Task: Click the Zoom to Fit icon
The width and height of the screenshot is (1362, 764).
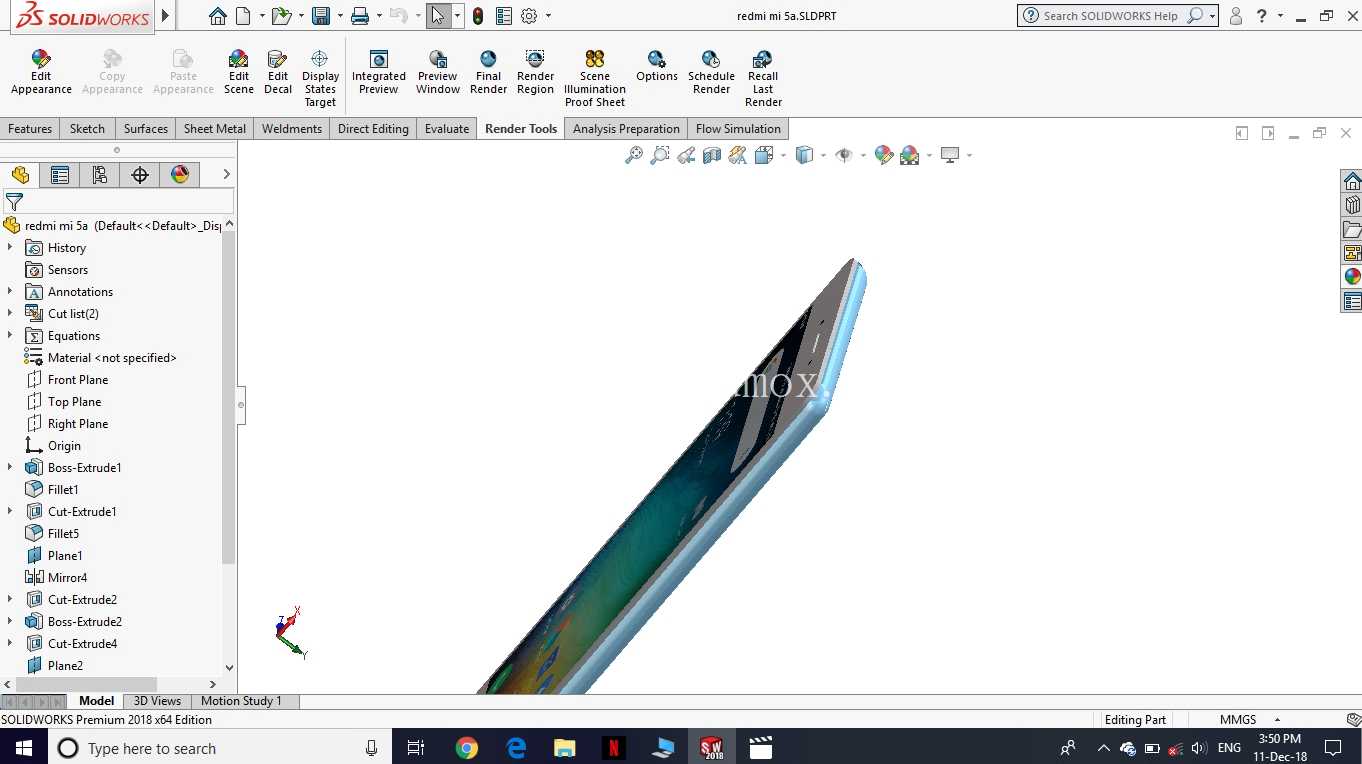Action: point(634,155)
